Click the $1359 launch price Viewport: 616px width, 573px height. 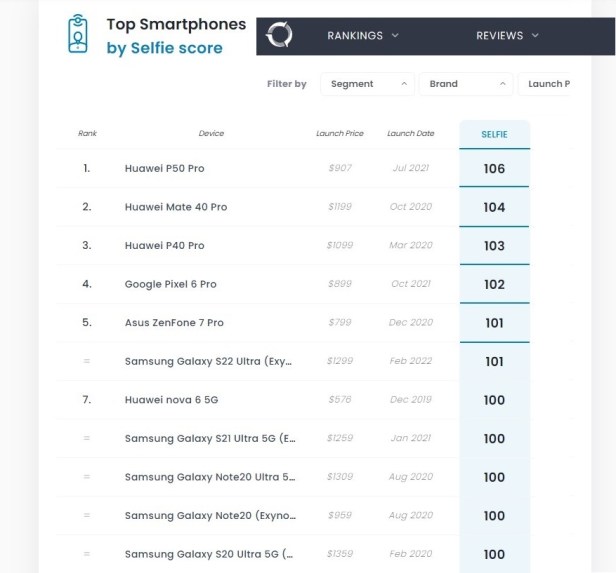340,554
